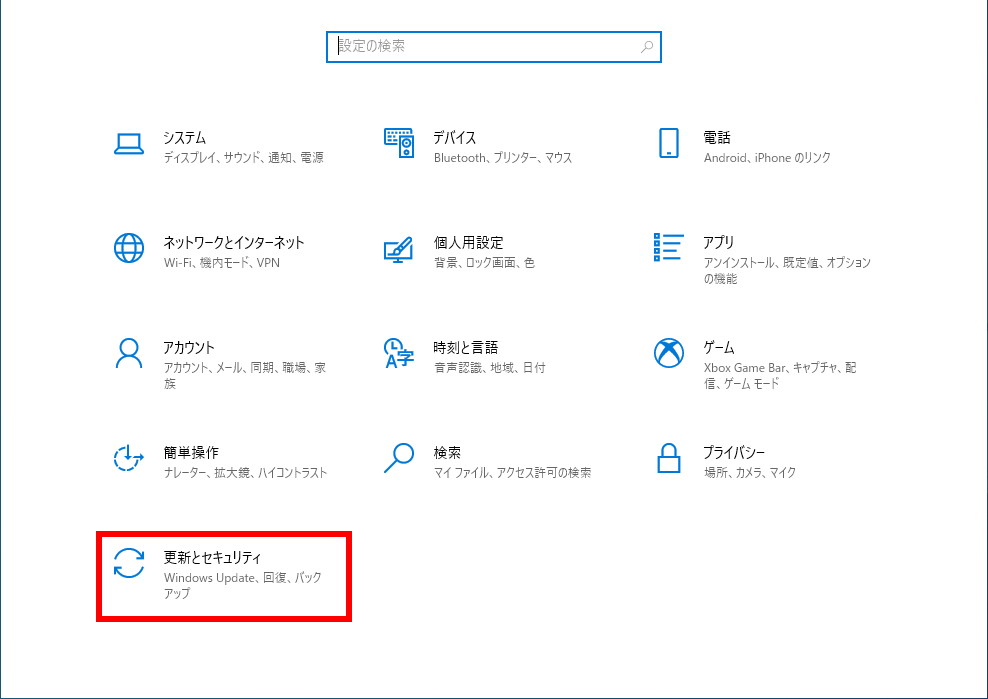The height and width of the screenshot is (699, 988).
Task: Click the 個人用設定 paintbrush icon
Action: pos(399,250)
